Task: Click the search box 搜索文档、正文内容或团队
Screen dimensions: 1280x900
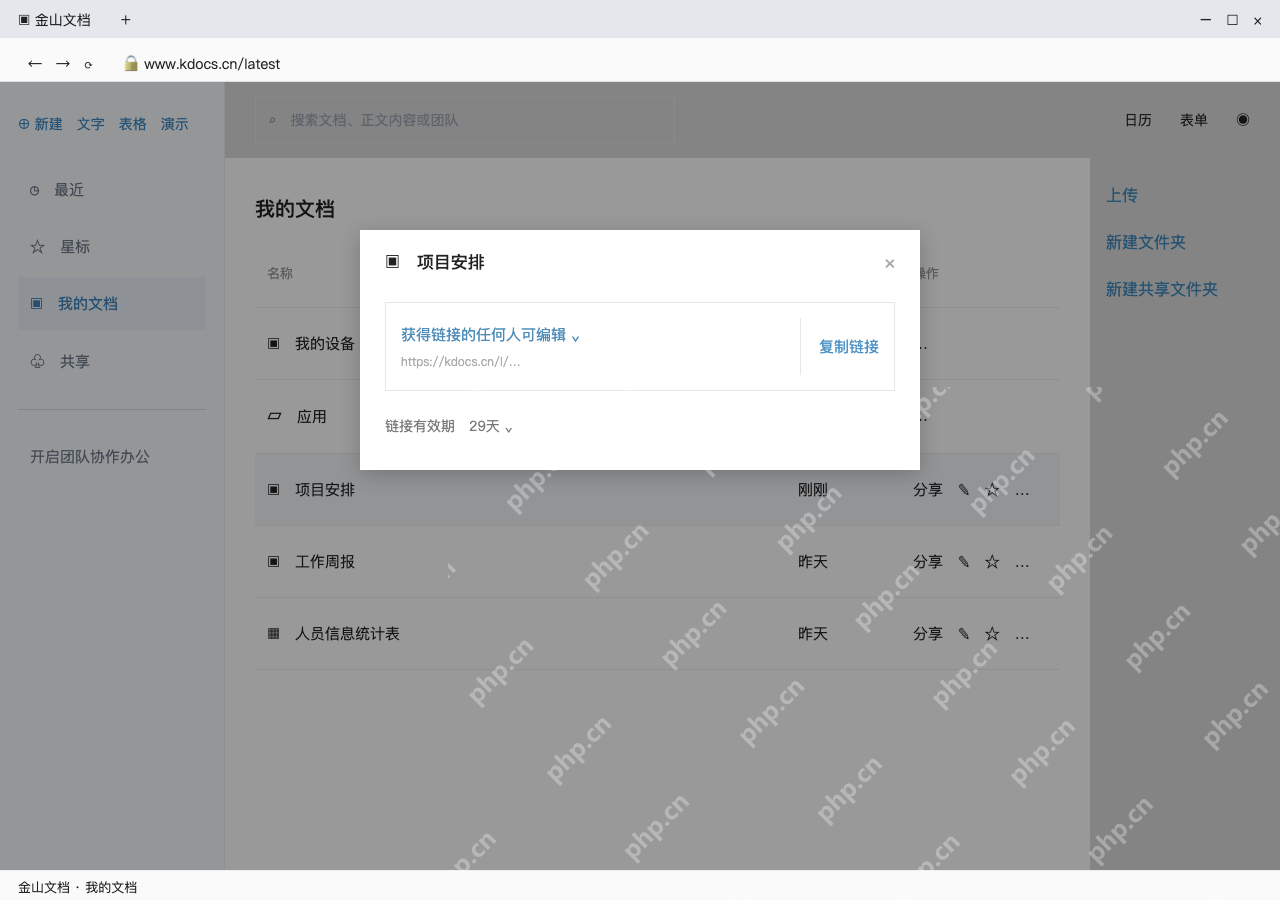Action: click(x=465, y=120)
